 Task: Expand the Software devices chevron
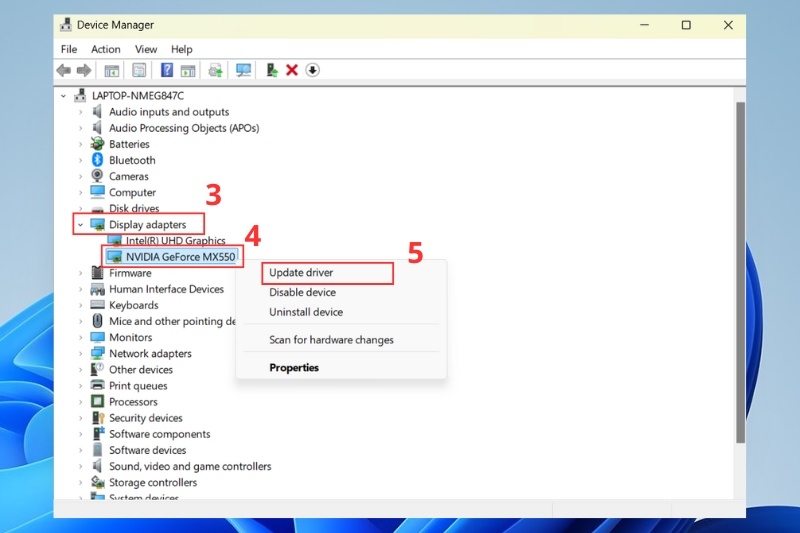pos(80,450)
